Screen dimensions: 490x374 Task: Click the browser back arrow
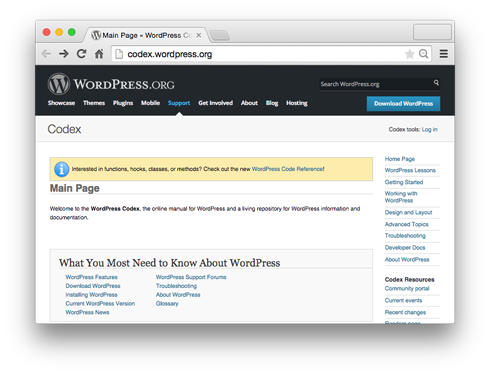pos(46,54)
